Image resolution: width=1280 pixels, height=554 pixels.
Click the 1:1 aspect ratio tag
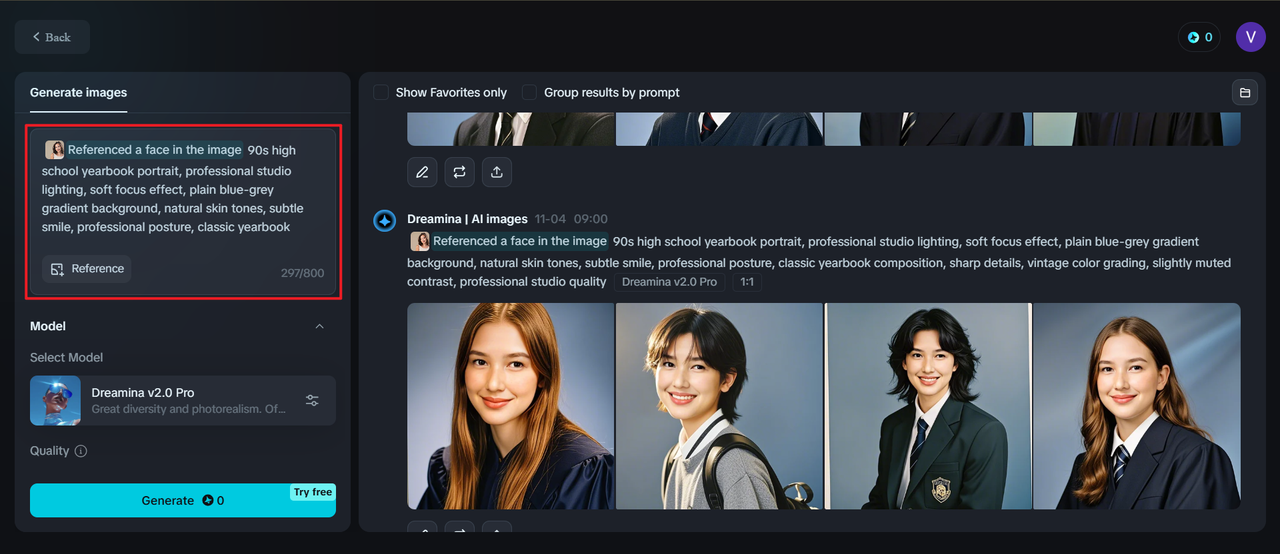tap(747, 282)
